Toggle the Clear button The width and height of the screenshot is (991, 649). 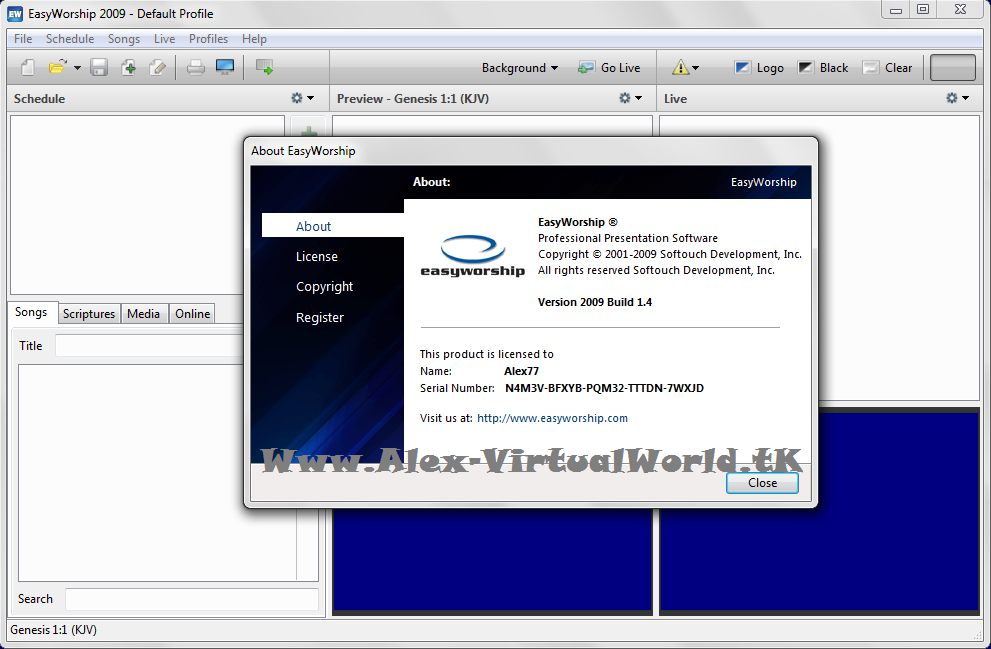point(887,68)
